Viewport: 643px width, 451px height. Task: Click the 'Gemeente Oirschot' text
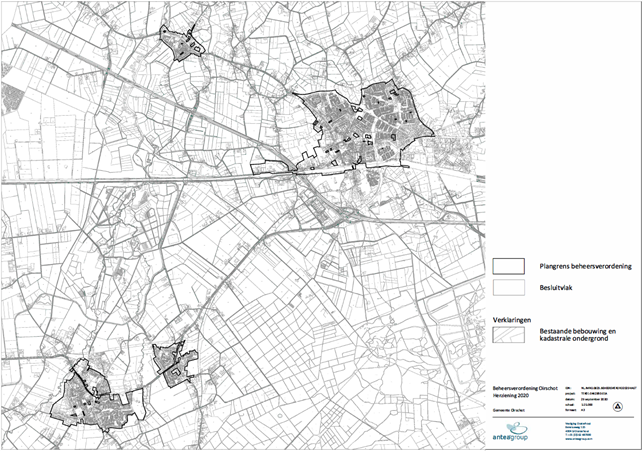click(x=511, y=410)
